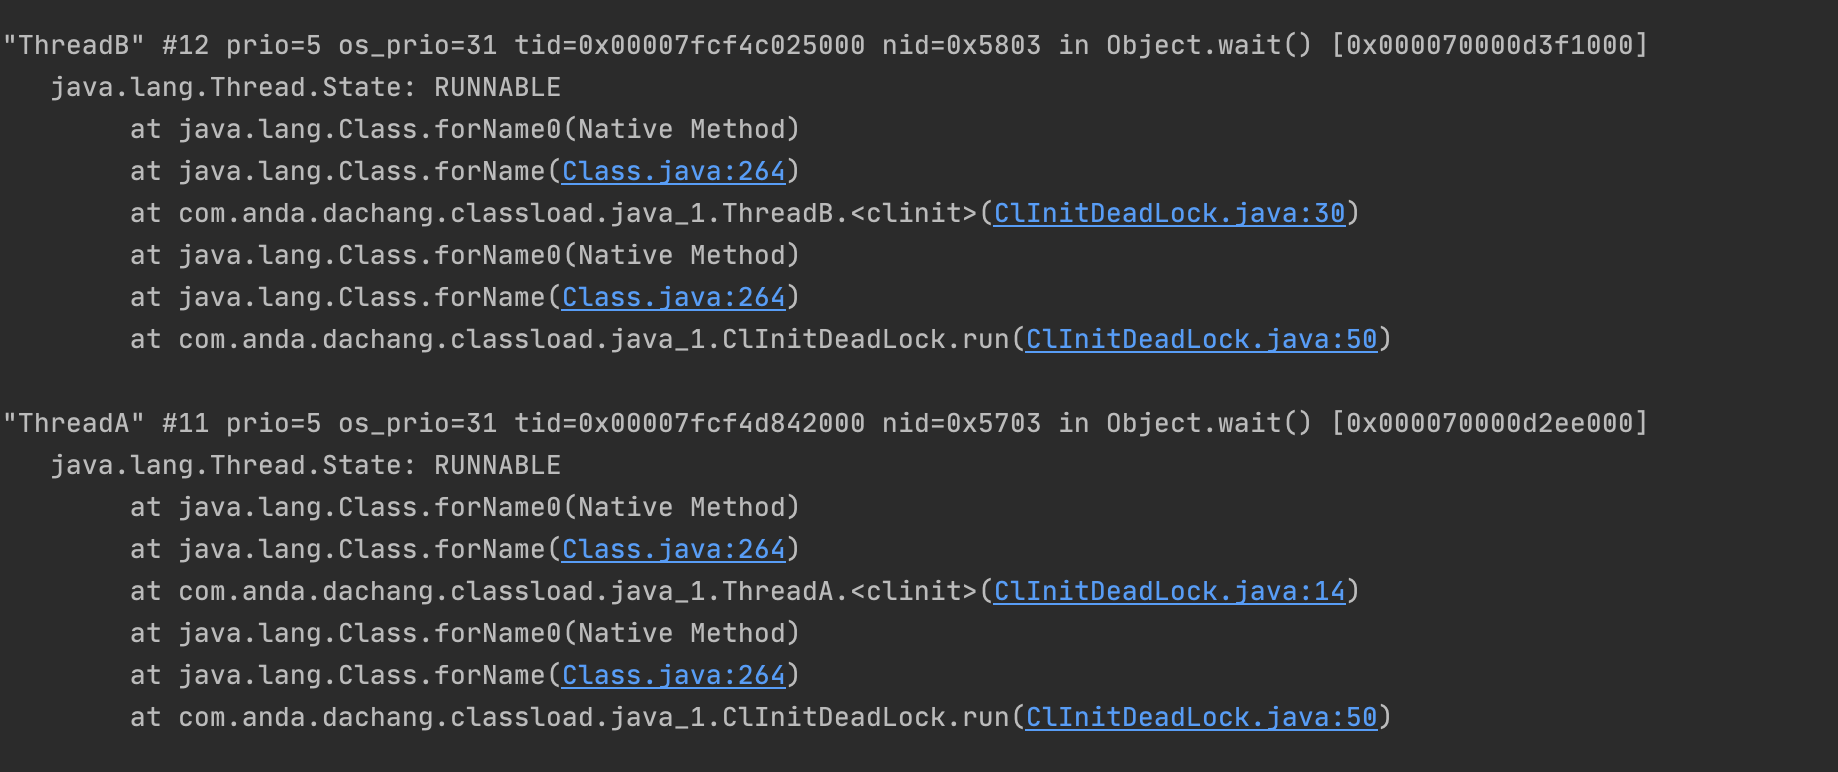Click the nid=0x5703 text
This screenshot has height=772, width=1838.
(x=961, y=423)
